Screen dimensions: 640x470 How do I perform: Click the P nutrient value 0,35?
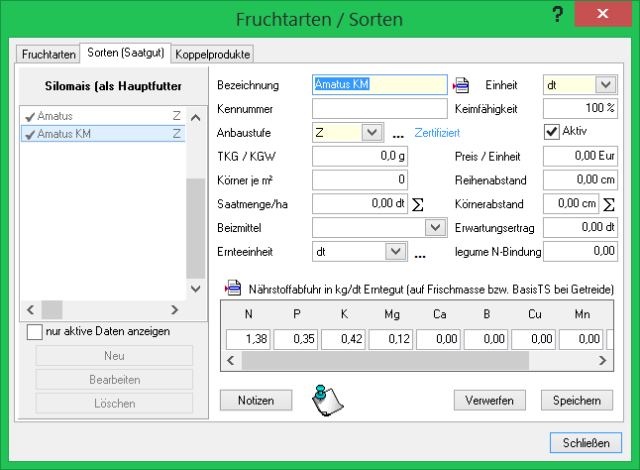click(296, 339)
